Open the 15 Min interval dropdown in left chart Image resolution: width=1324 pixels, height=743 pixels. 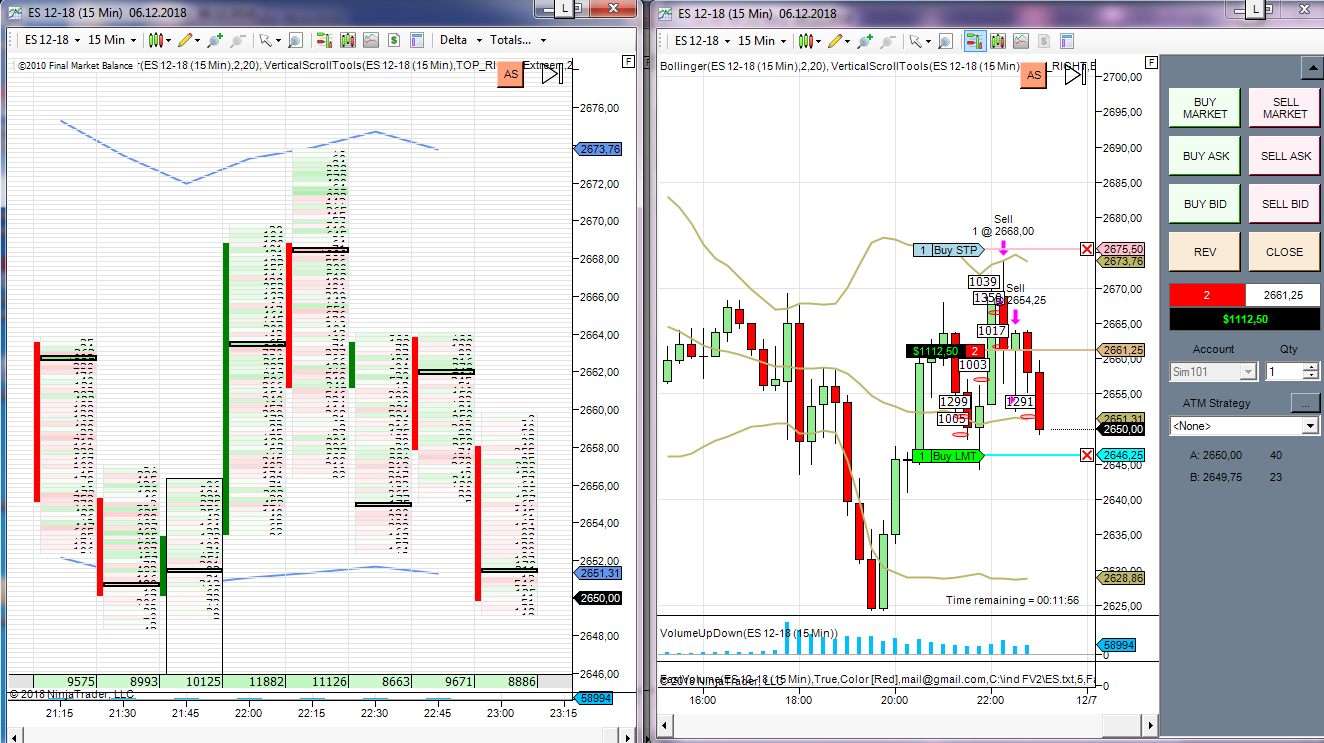[112, 40]
